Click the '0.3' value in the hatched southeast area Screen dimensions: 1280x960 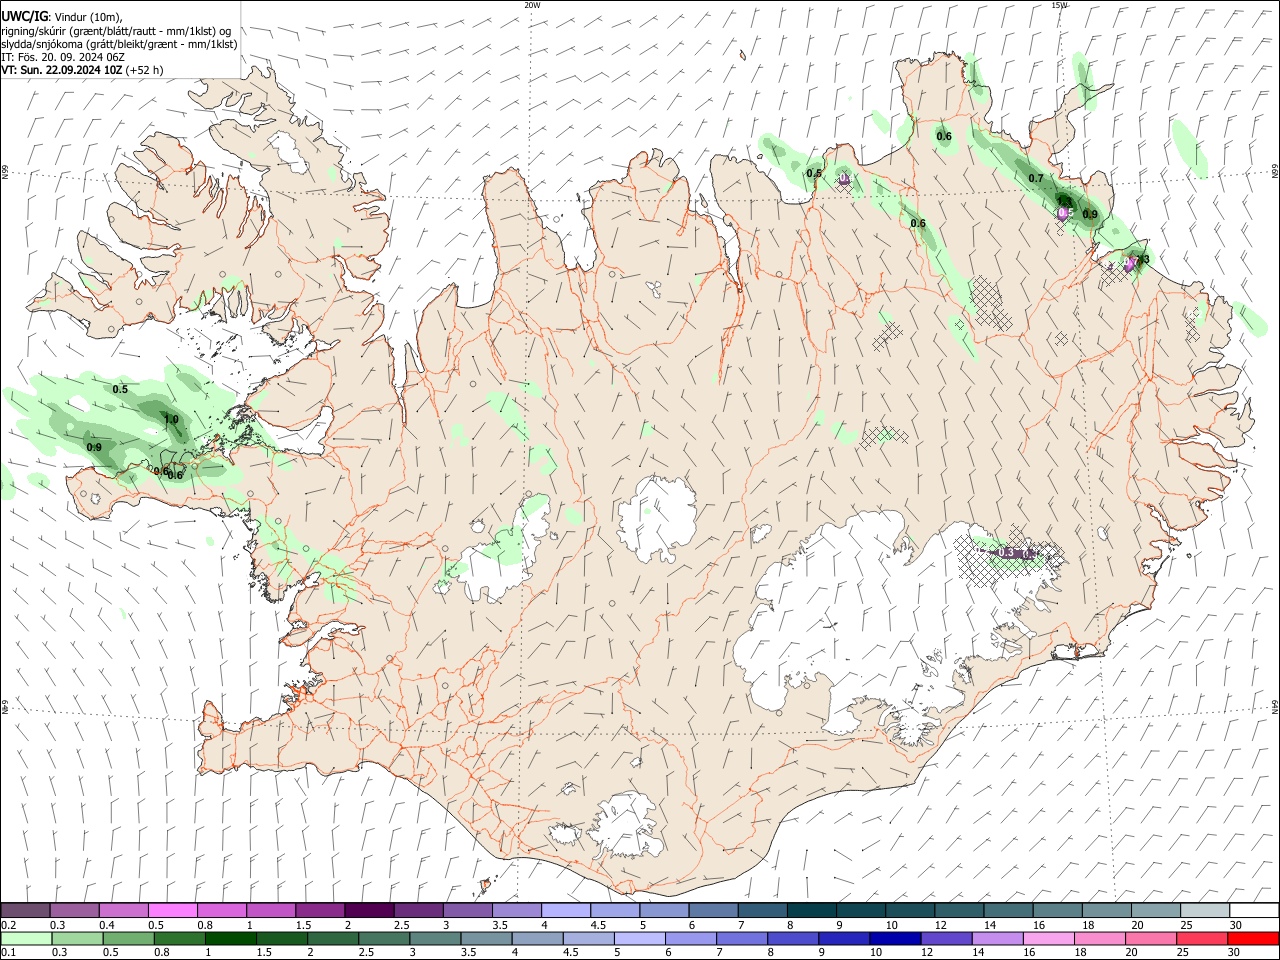tap(1007, 553)
